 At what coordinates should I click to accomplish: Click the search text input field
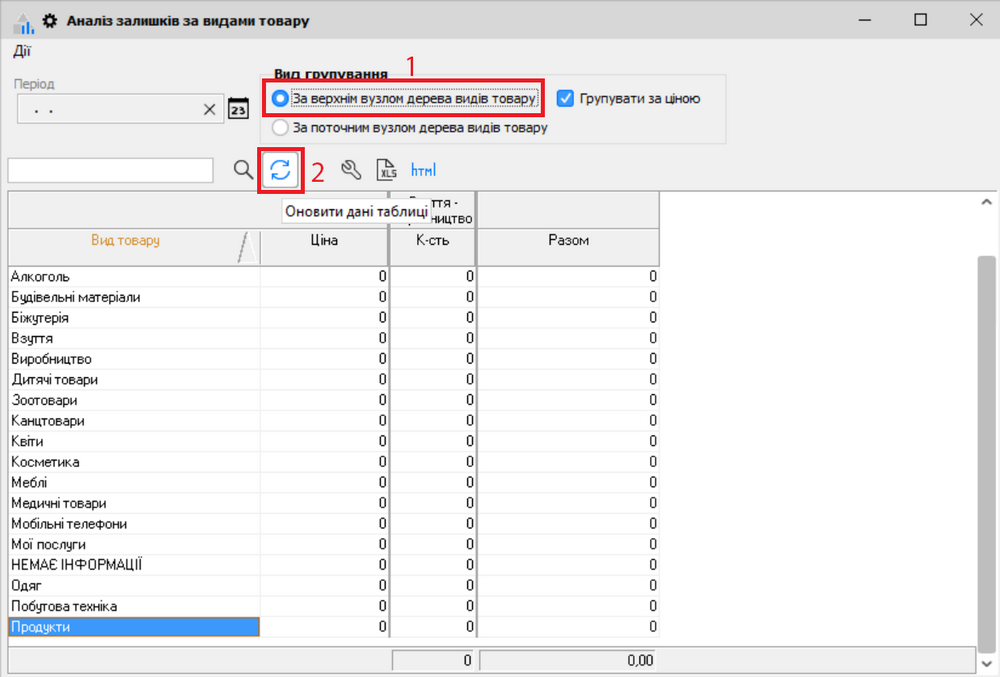(110, 170)
